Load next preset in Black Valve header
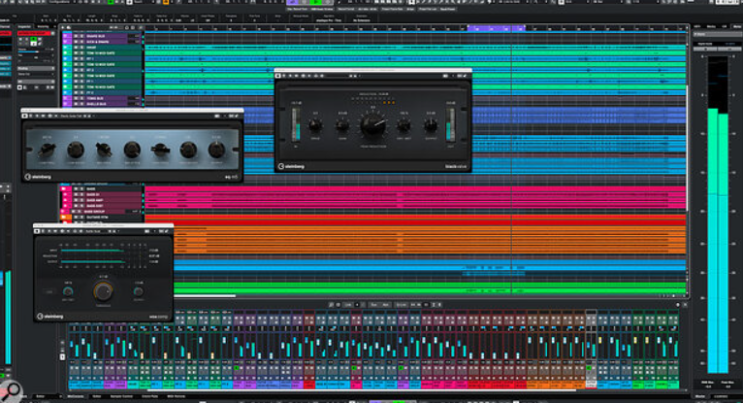Screen dimensions: 743x403 [x=355, y=75]
